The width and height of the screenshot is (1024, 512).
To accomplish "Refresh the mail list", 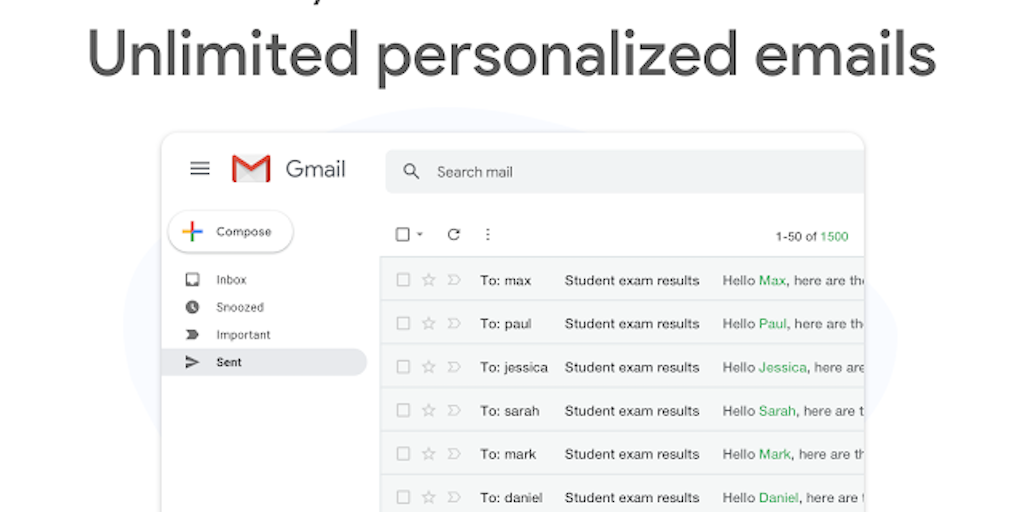I will point(453,235).
